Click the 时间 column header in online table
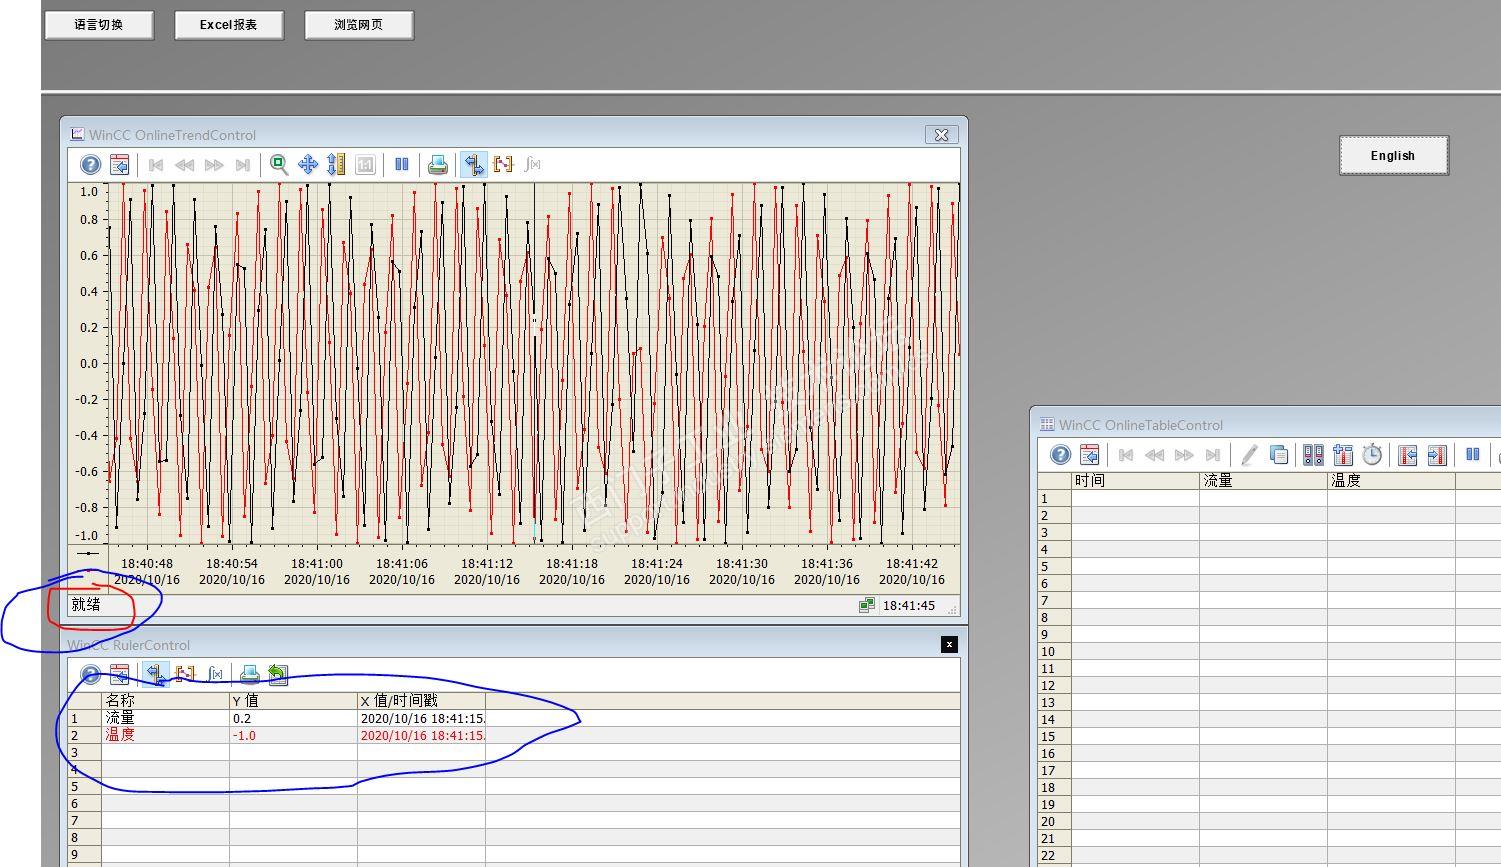The width and height of the screenshot is (1501, 867). pos(1135,481)
